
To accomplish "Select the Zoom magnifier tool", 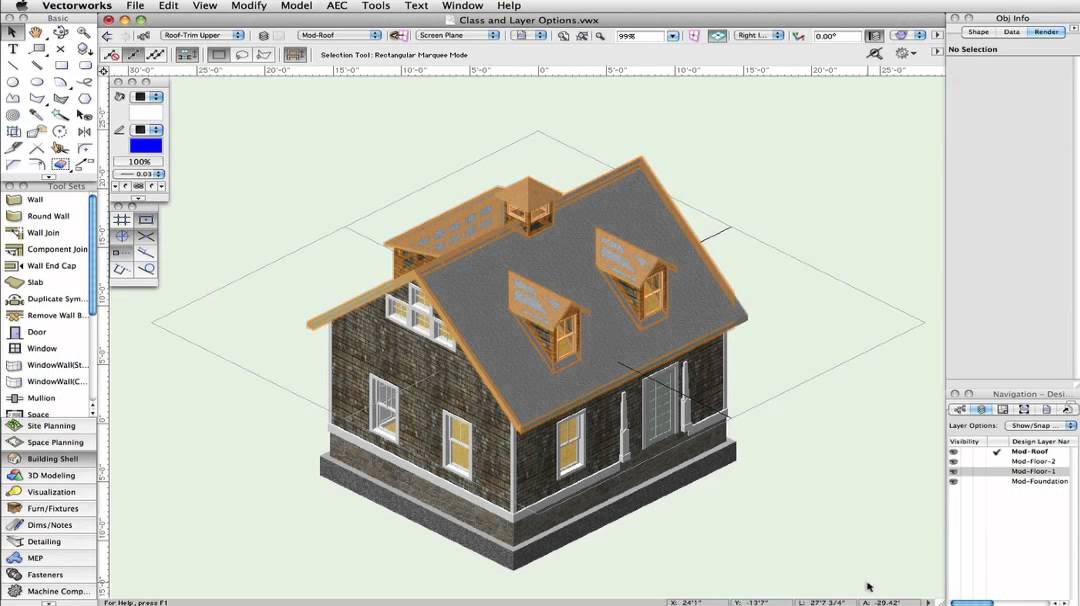I will (84, 32).
